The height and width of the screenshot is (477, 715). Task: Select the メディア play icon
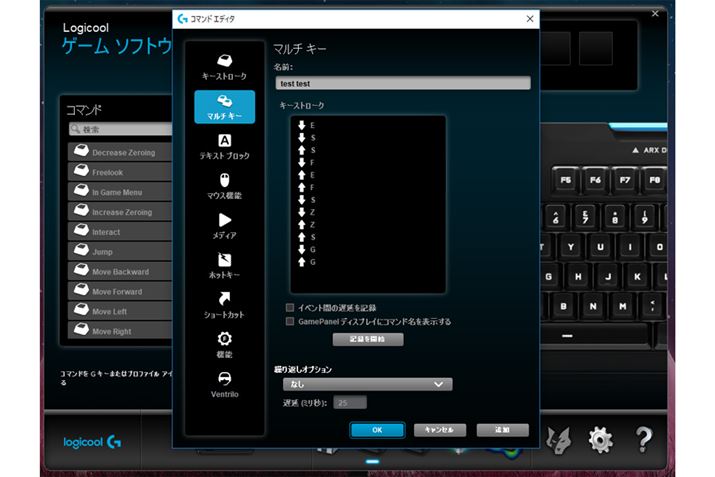[x=225, y=220]
